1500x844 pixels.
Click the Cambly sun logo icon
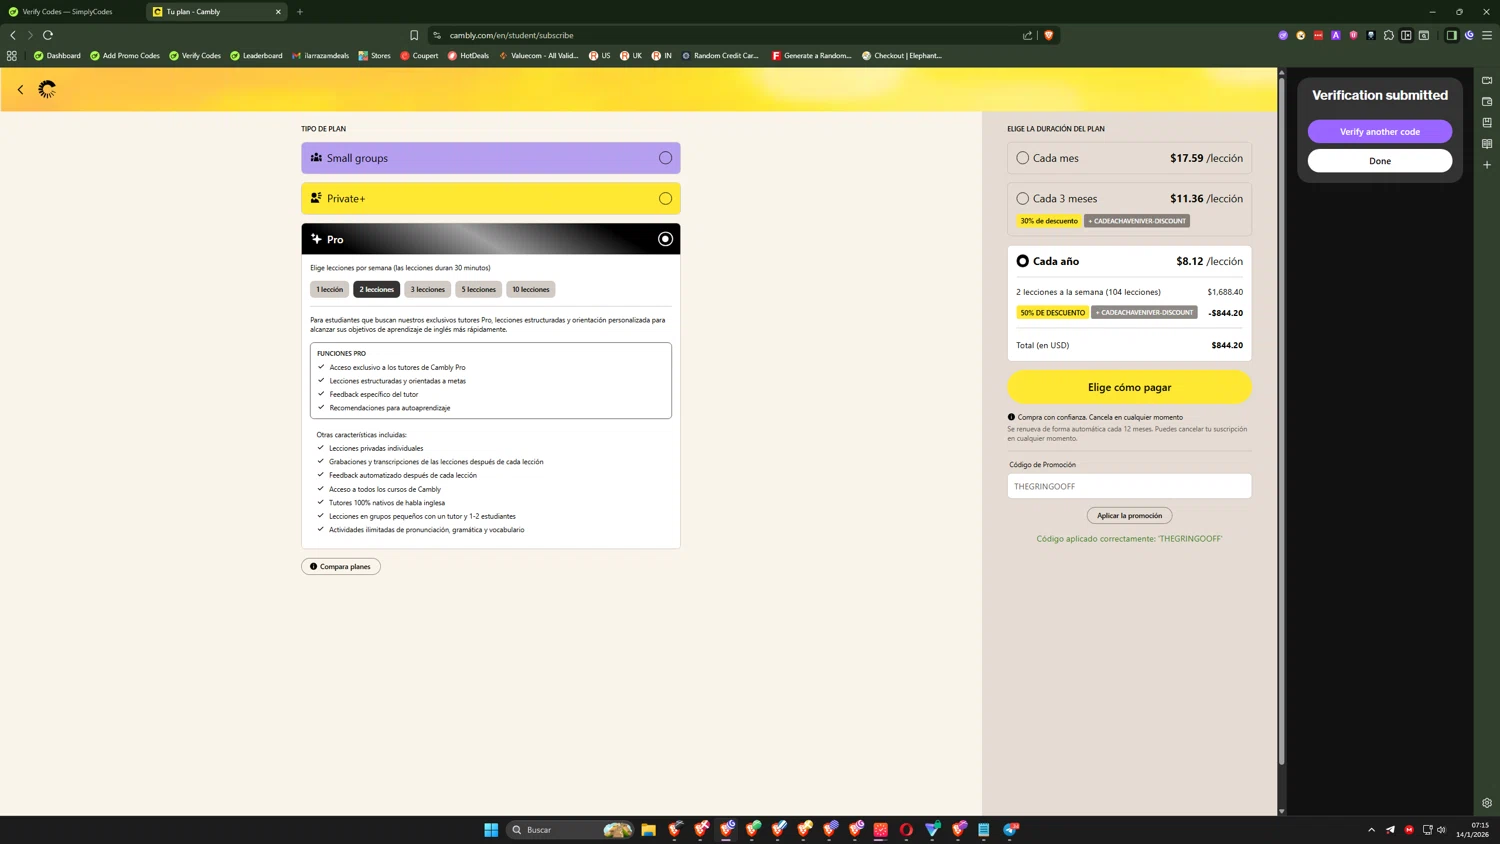(x=47, y=89)
